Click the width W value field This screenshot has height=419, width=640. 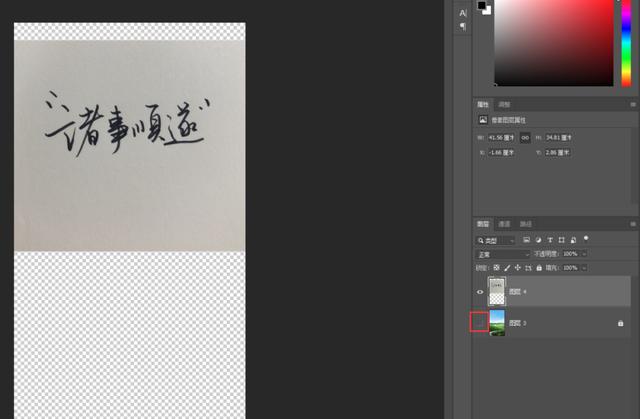click(x=501, y=138)
